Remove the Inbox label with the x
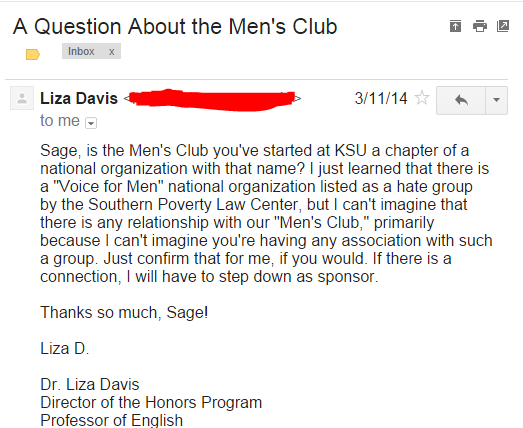Image resolution: width=523 pixels, height=428 pixels. coord(111,51)
